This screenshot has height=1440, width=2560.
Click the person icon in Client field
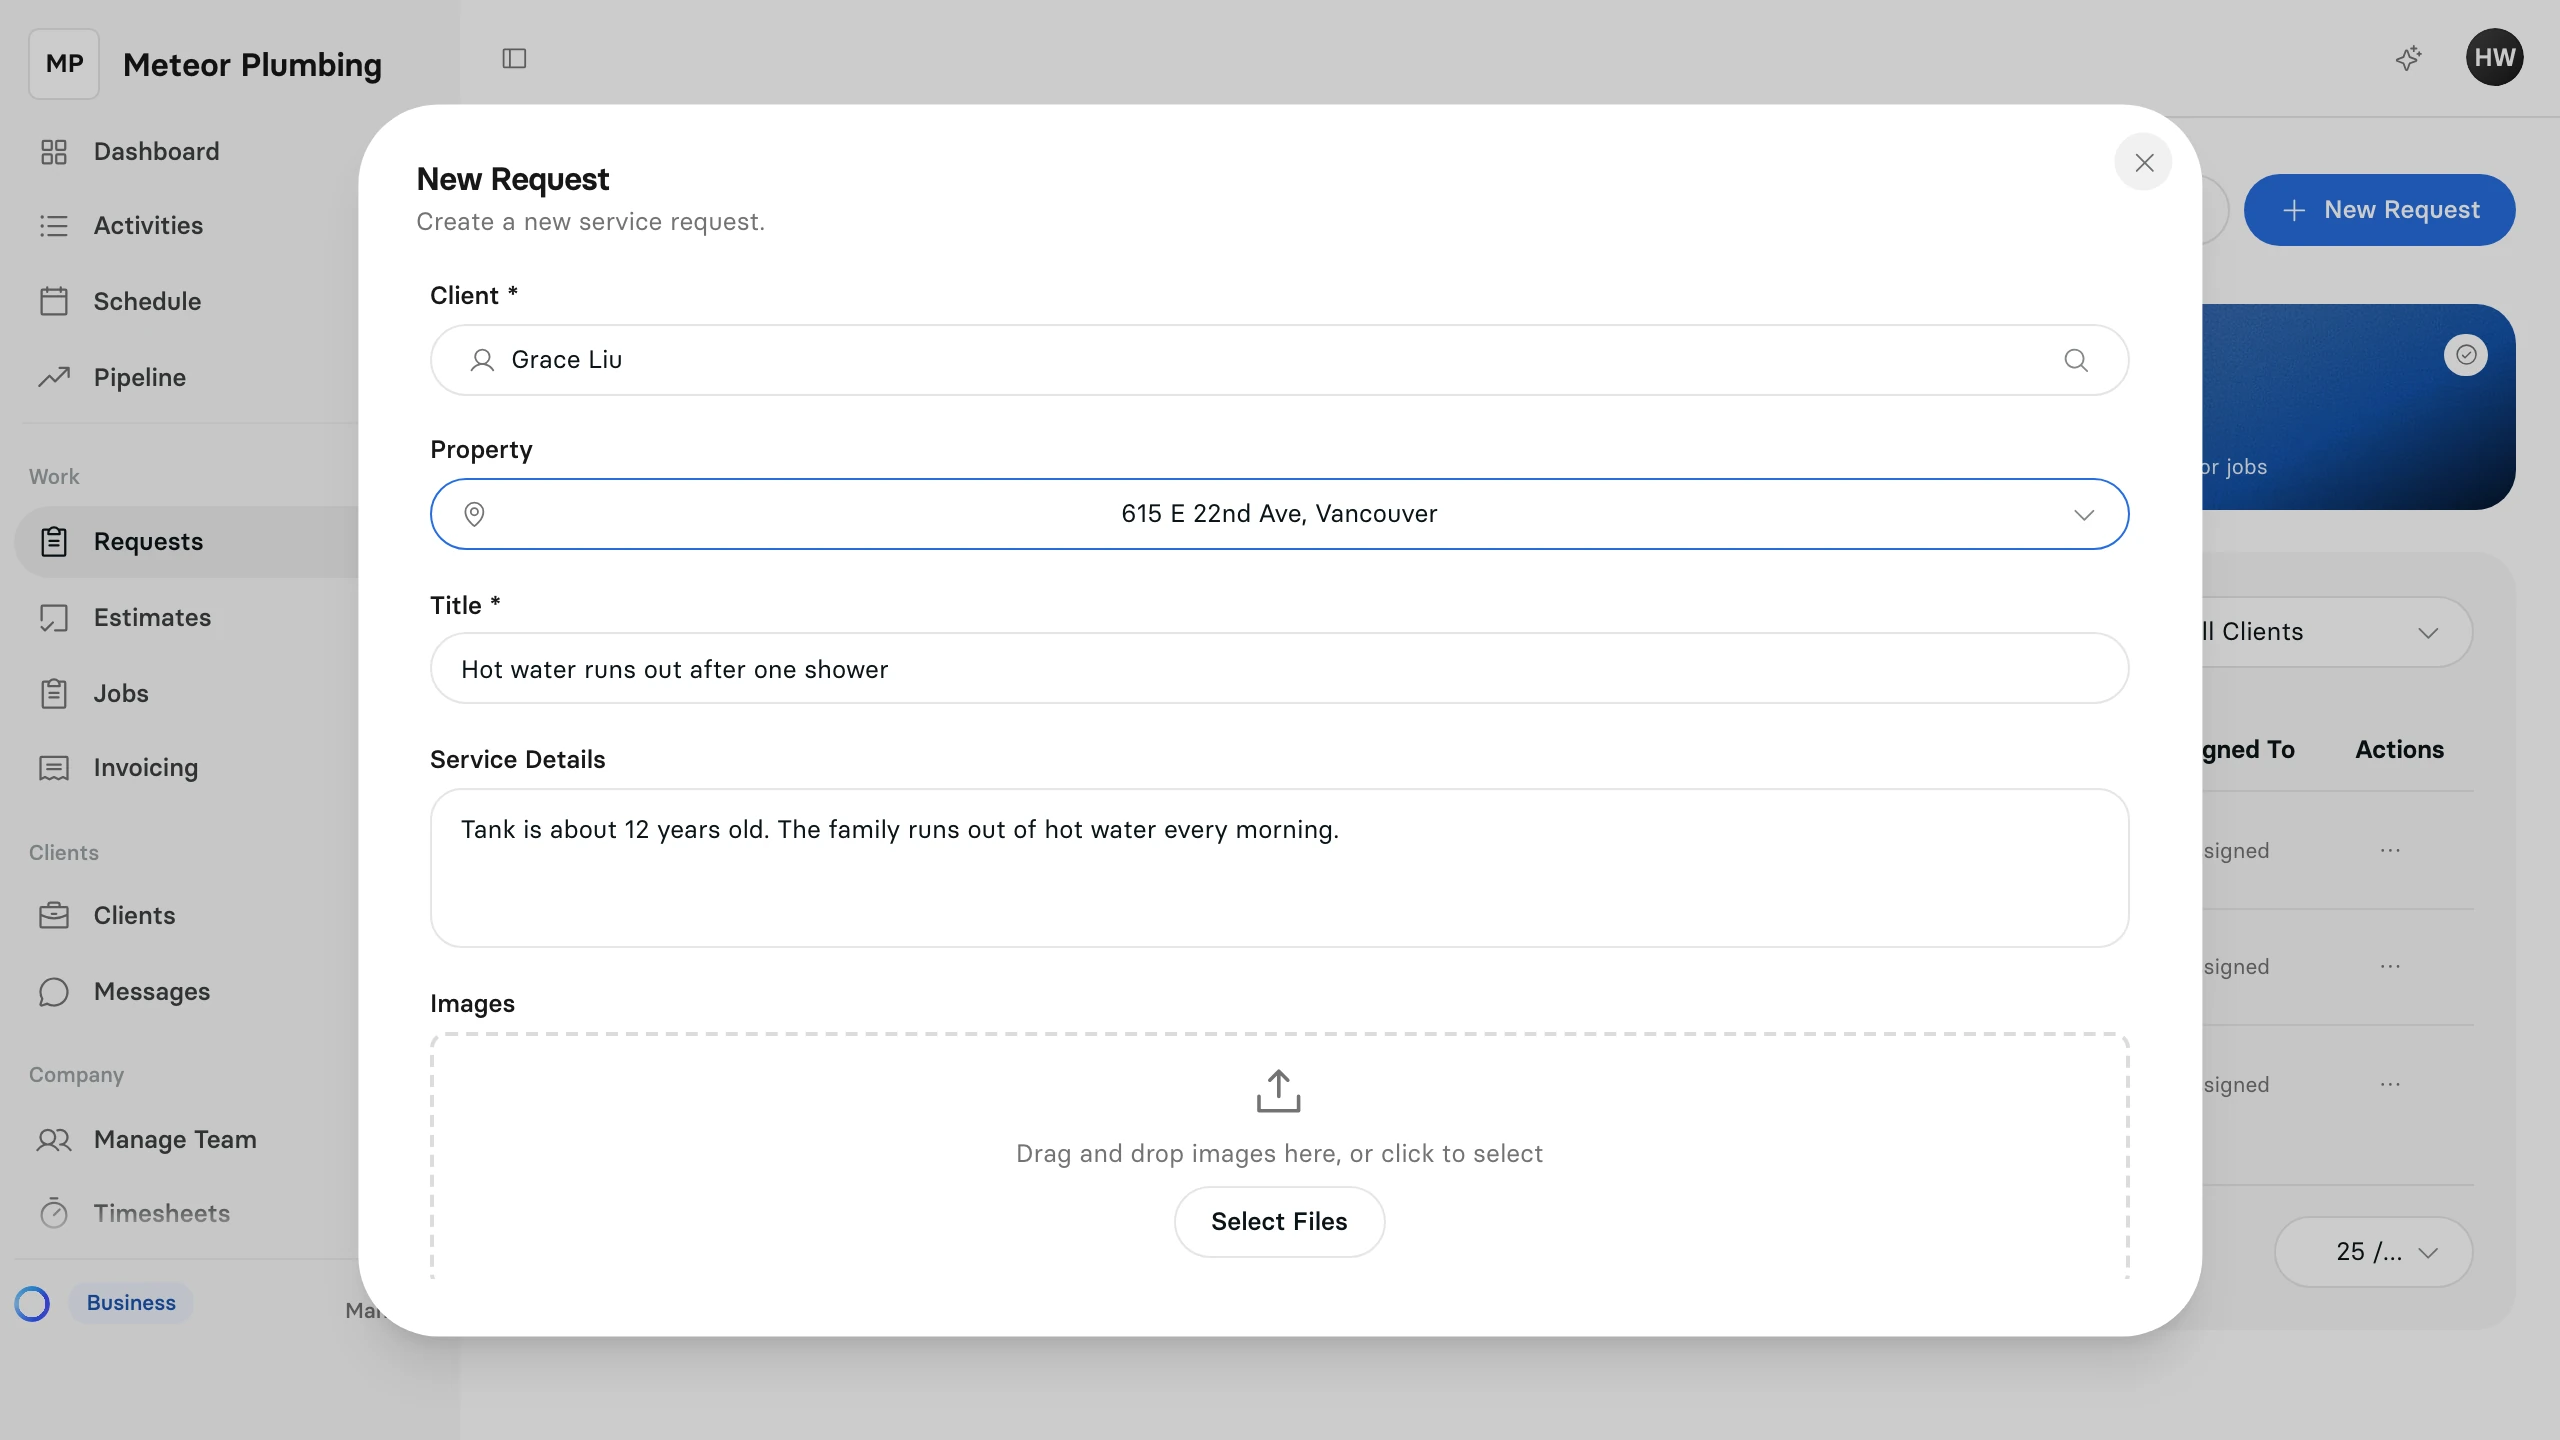tap(482, 360)
